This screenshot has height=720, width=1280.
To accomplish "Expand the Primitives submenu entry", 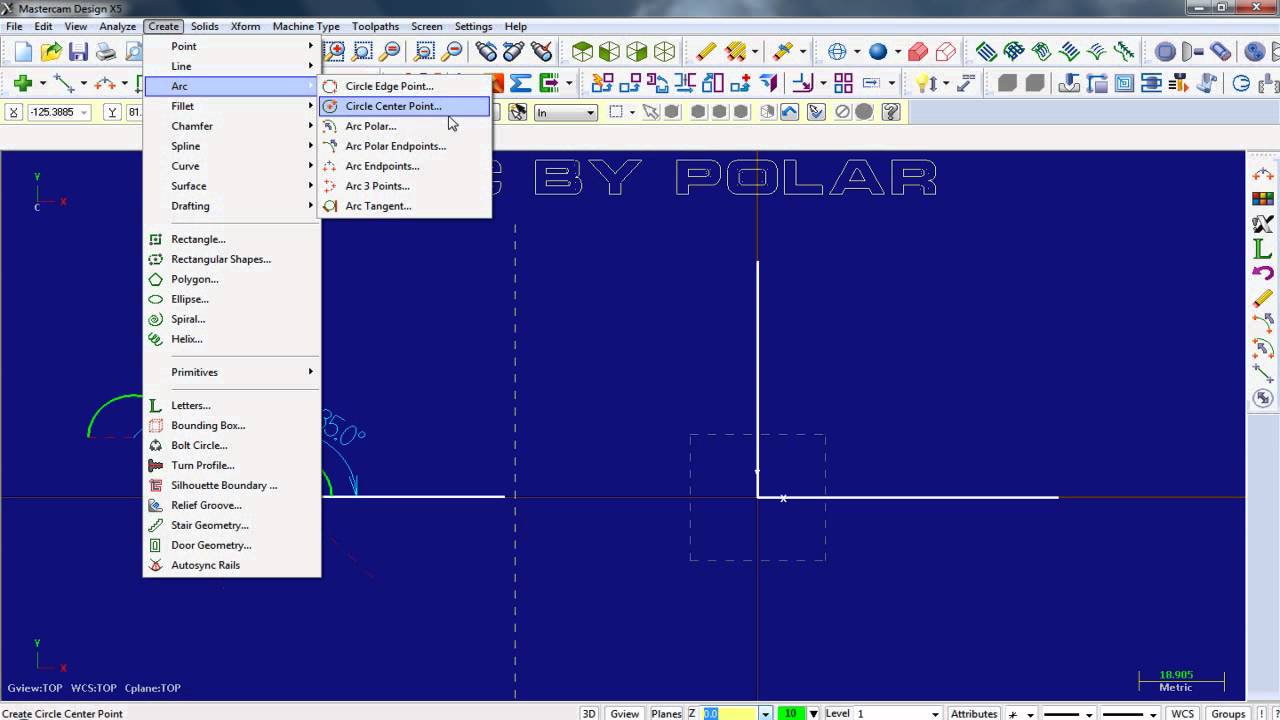I will [232, 372].
